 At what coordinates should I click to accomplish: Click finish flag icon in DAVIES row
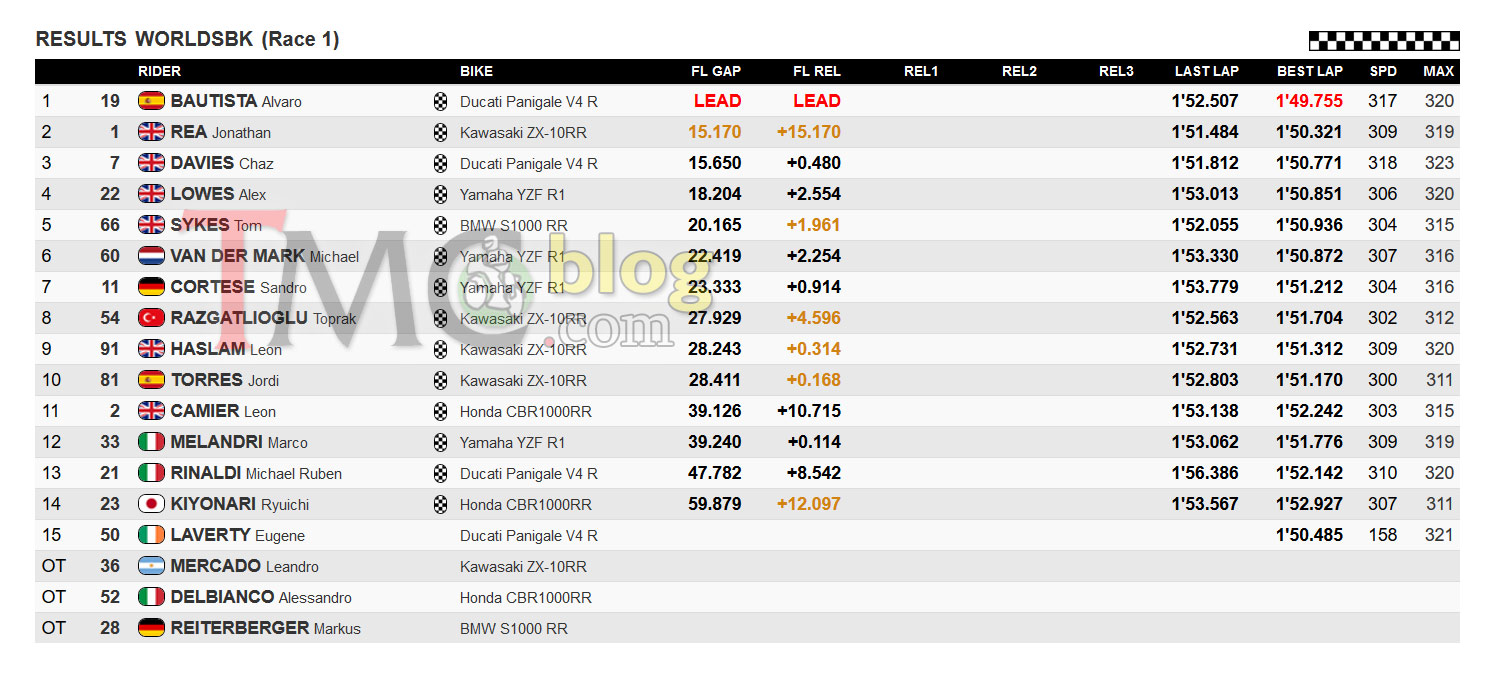(440, 163)
